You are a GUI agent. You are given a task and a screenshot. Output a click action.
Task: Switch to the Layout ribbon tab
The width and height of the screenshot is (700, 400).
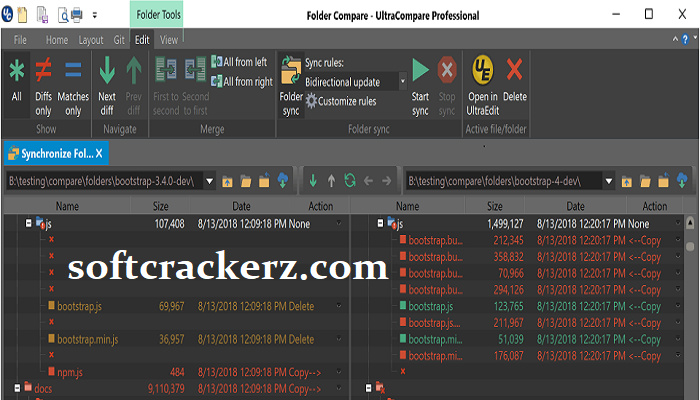point(91,40)
